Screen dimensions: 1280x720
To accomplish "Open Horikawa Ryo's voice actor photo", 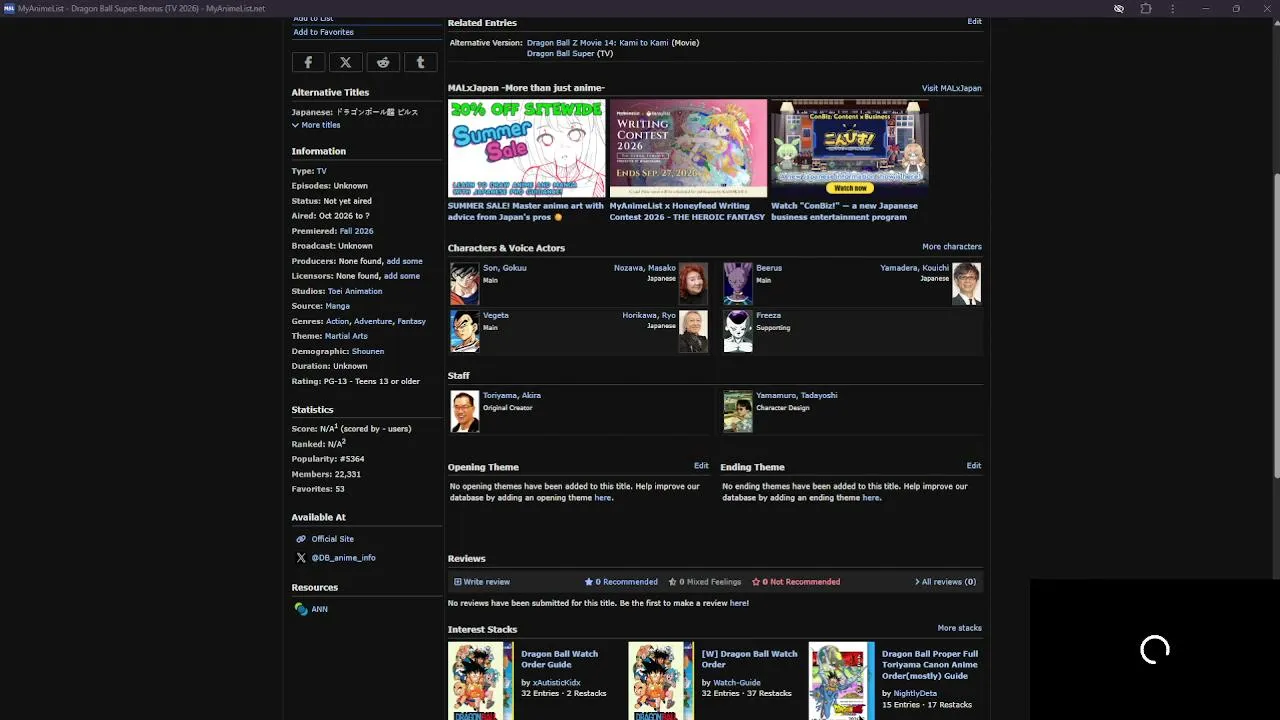I will [693, 331].
